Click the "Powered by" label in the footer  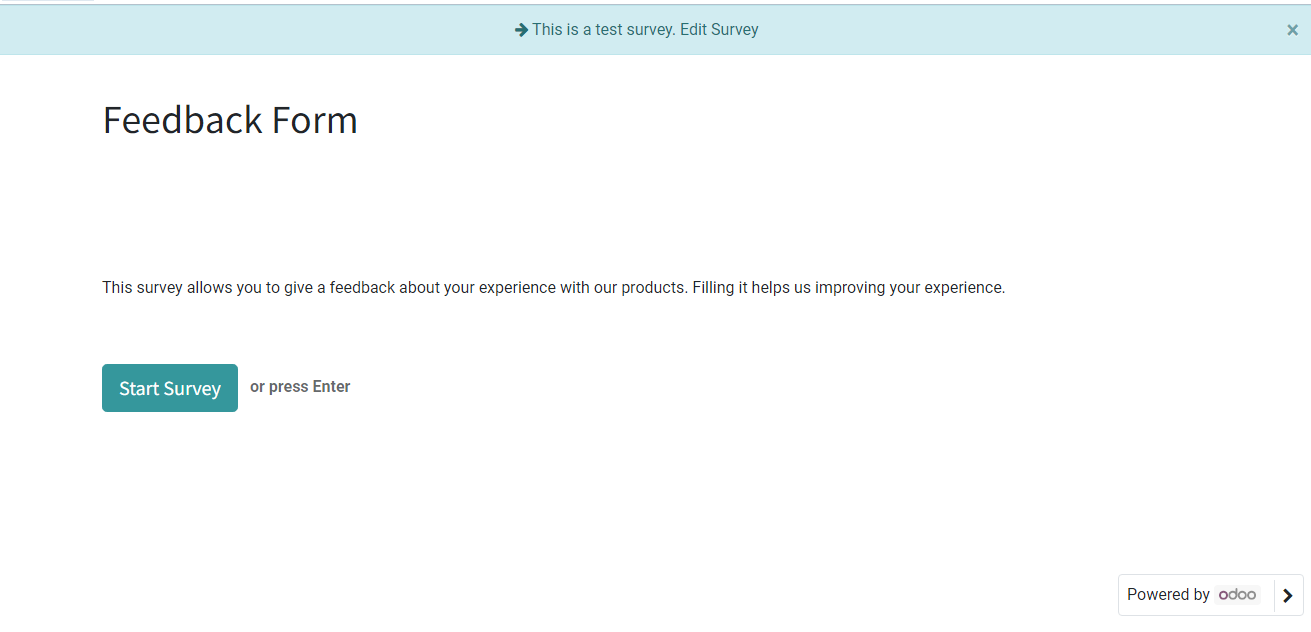click(x=1168, y=595)
